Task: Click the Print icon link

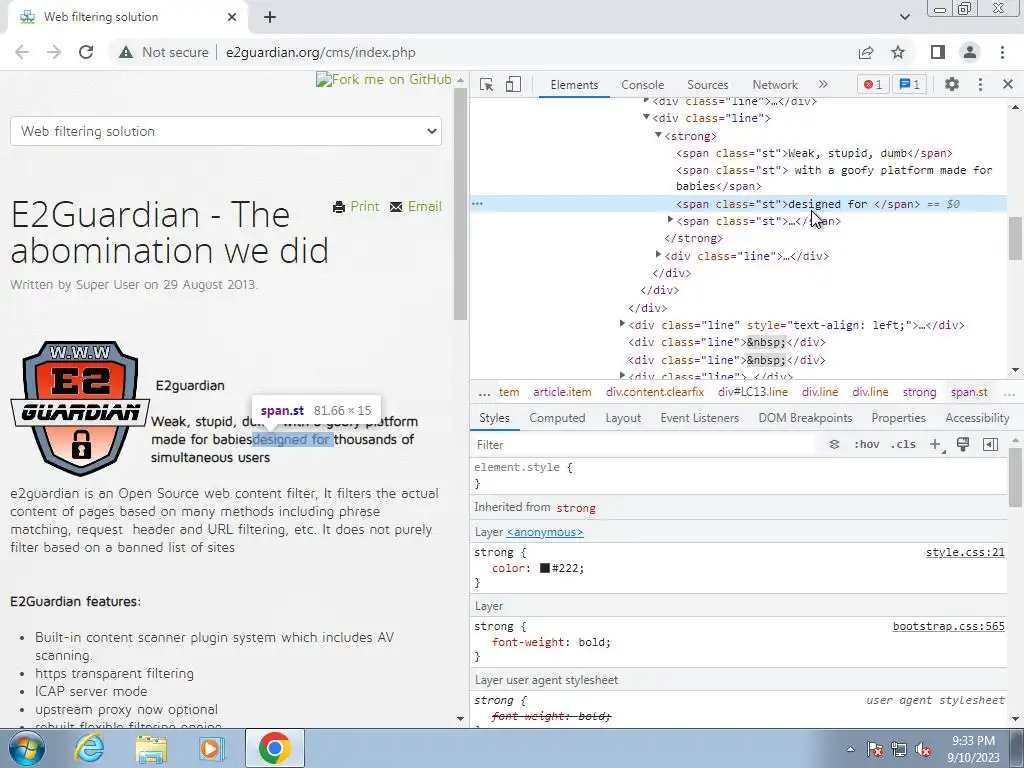Action: tap(356, 206)
